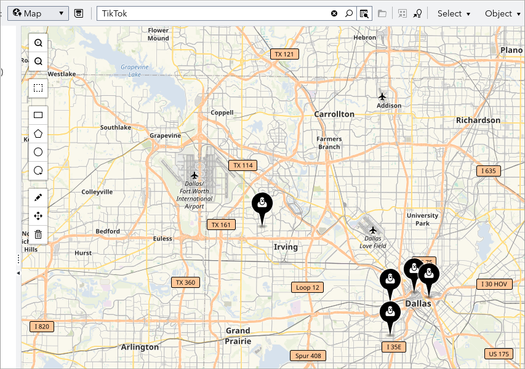Image resolution: width=525 pixels, height=369 pixels.
Task: Activate the pencil edit tool
Action: tap(38, 198)
